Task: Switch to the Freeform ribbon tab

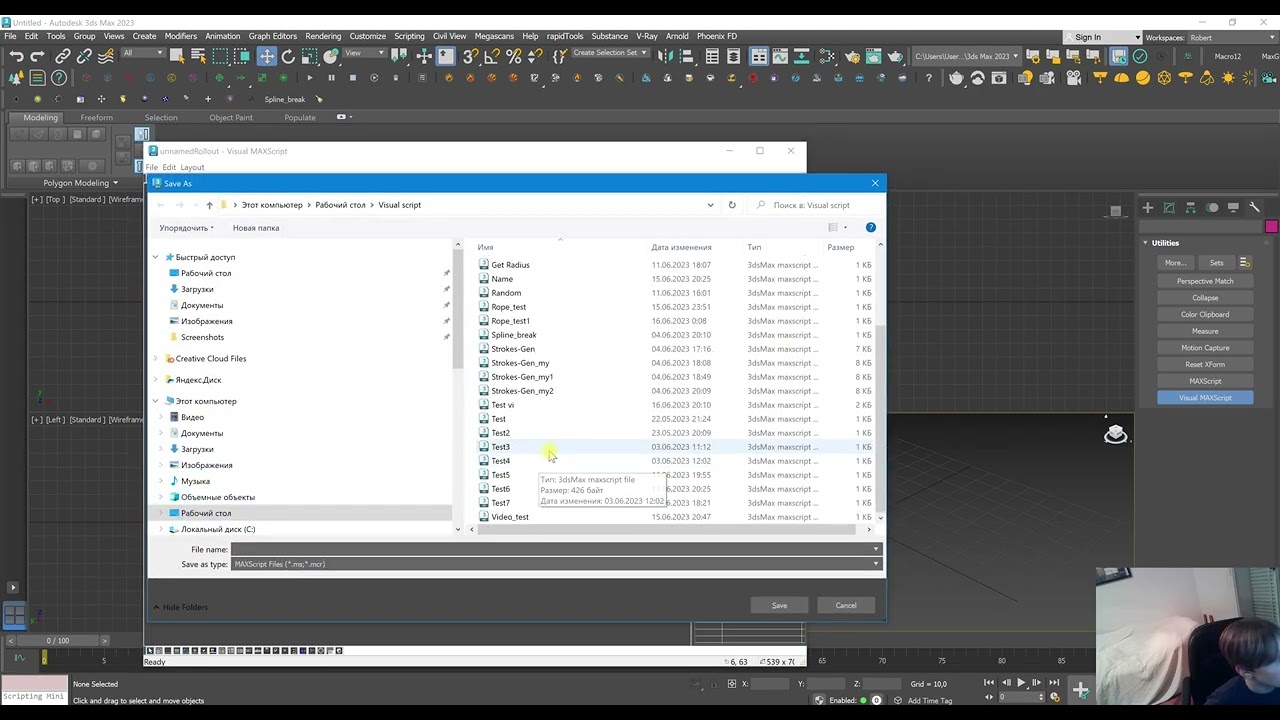Action: 97,117
